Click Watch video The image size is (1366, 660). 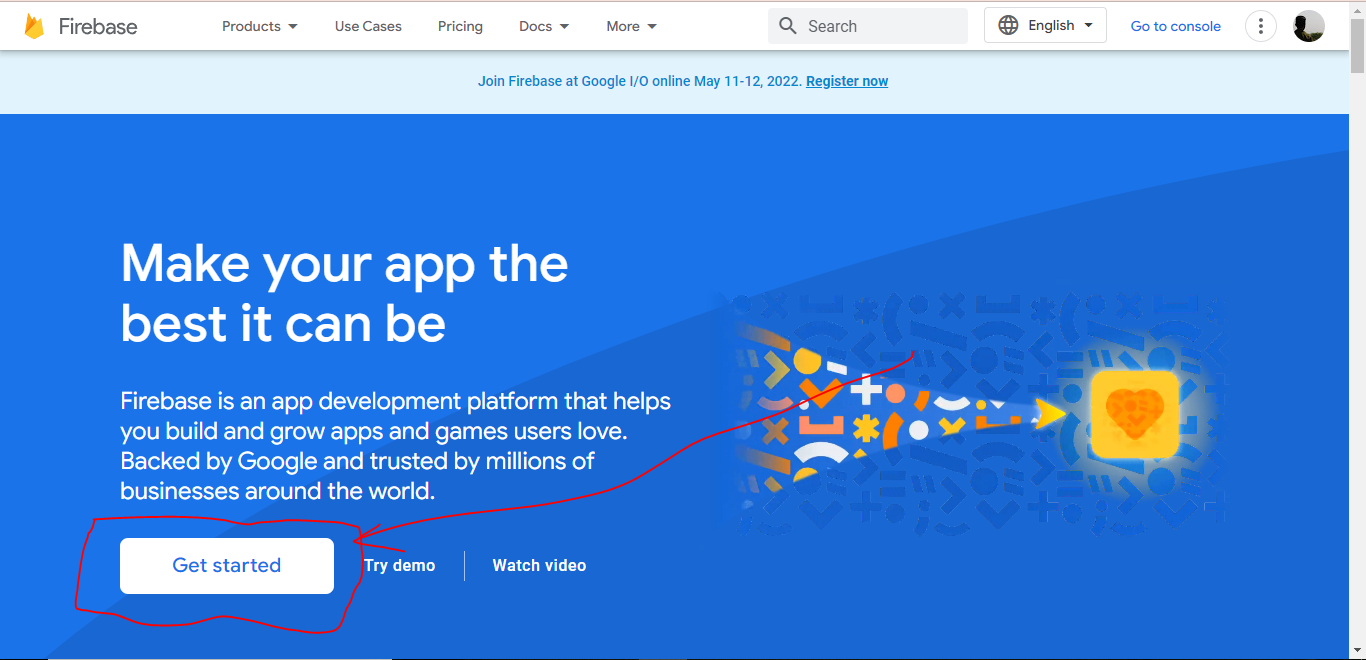[x=539, y=565]
